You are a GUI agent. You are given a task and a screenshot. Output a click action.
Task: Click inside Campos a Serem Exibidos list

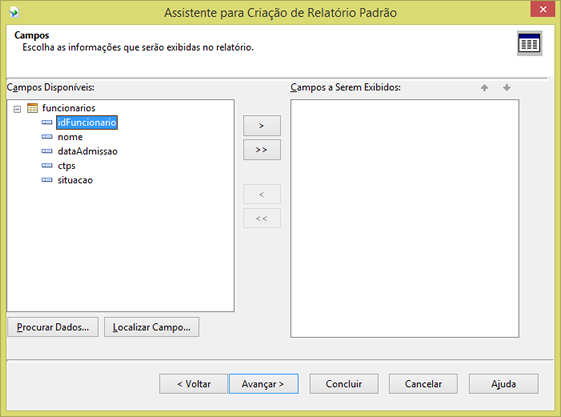405,219
